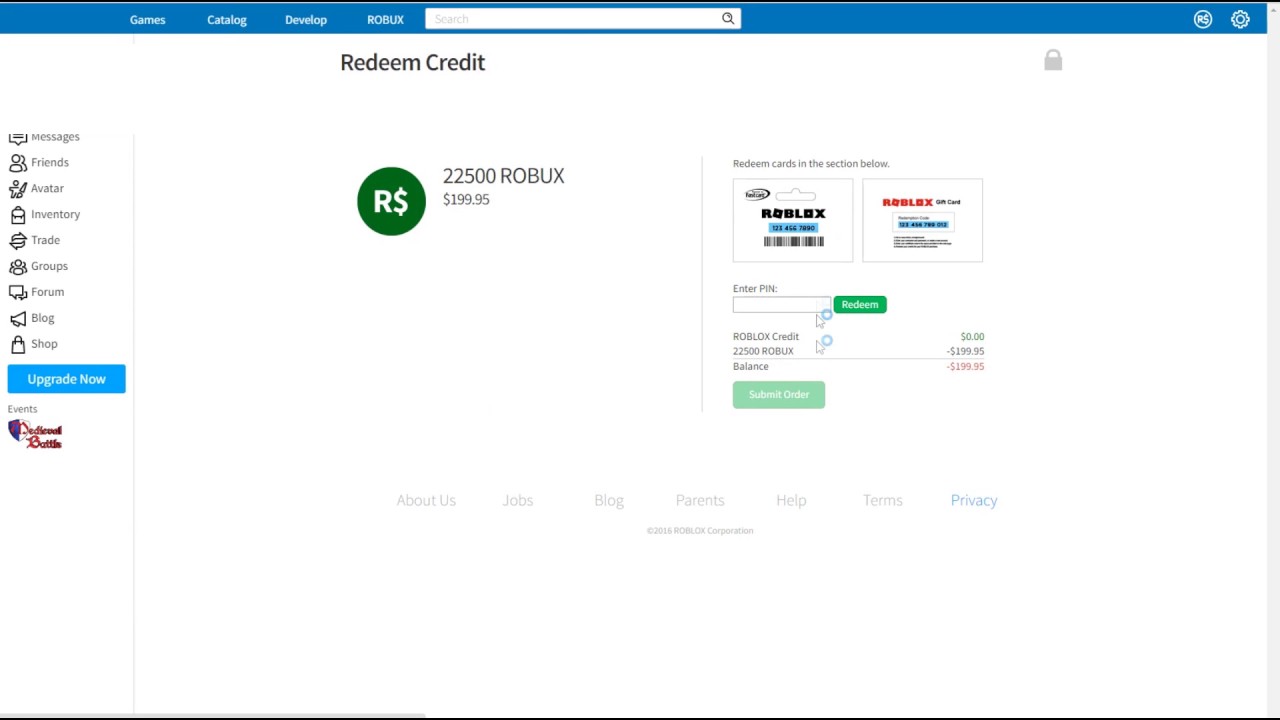
Task: Click the Trade sidebar icon
Action: click(18, 240)
